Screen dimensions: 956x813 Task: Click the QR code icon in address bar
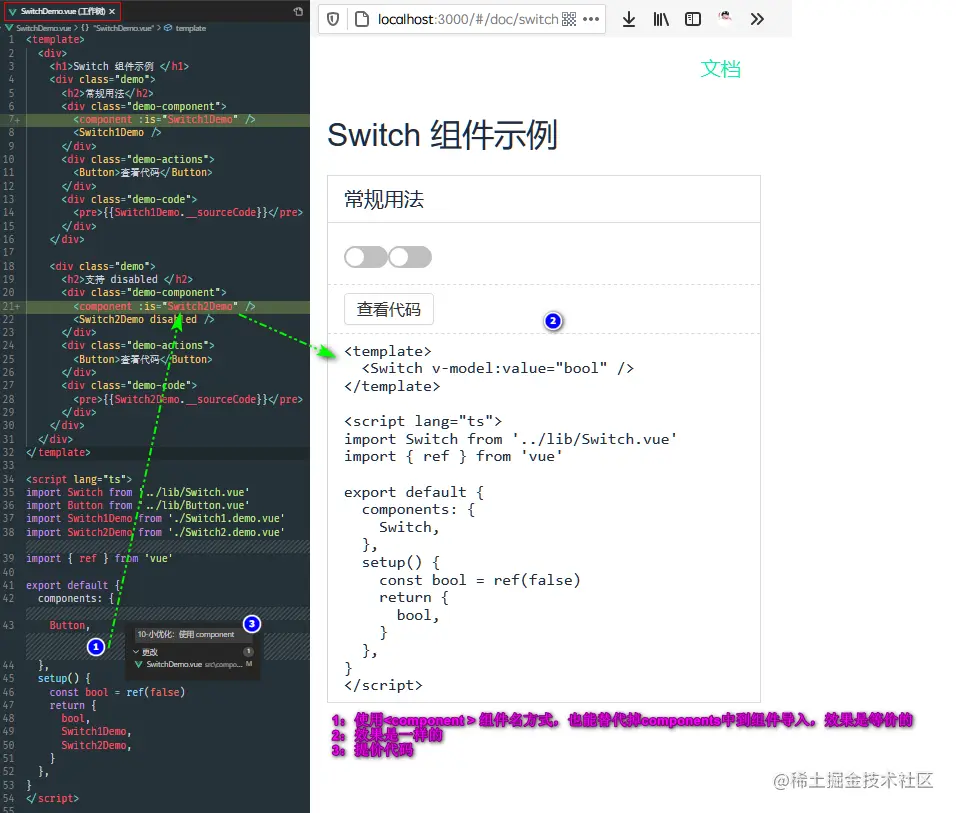(x=569, y=20)
